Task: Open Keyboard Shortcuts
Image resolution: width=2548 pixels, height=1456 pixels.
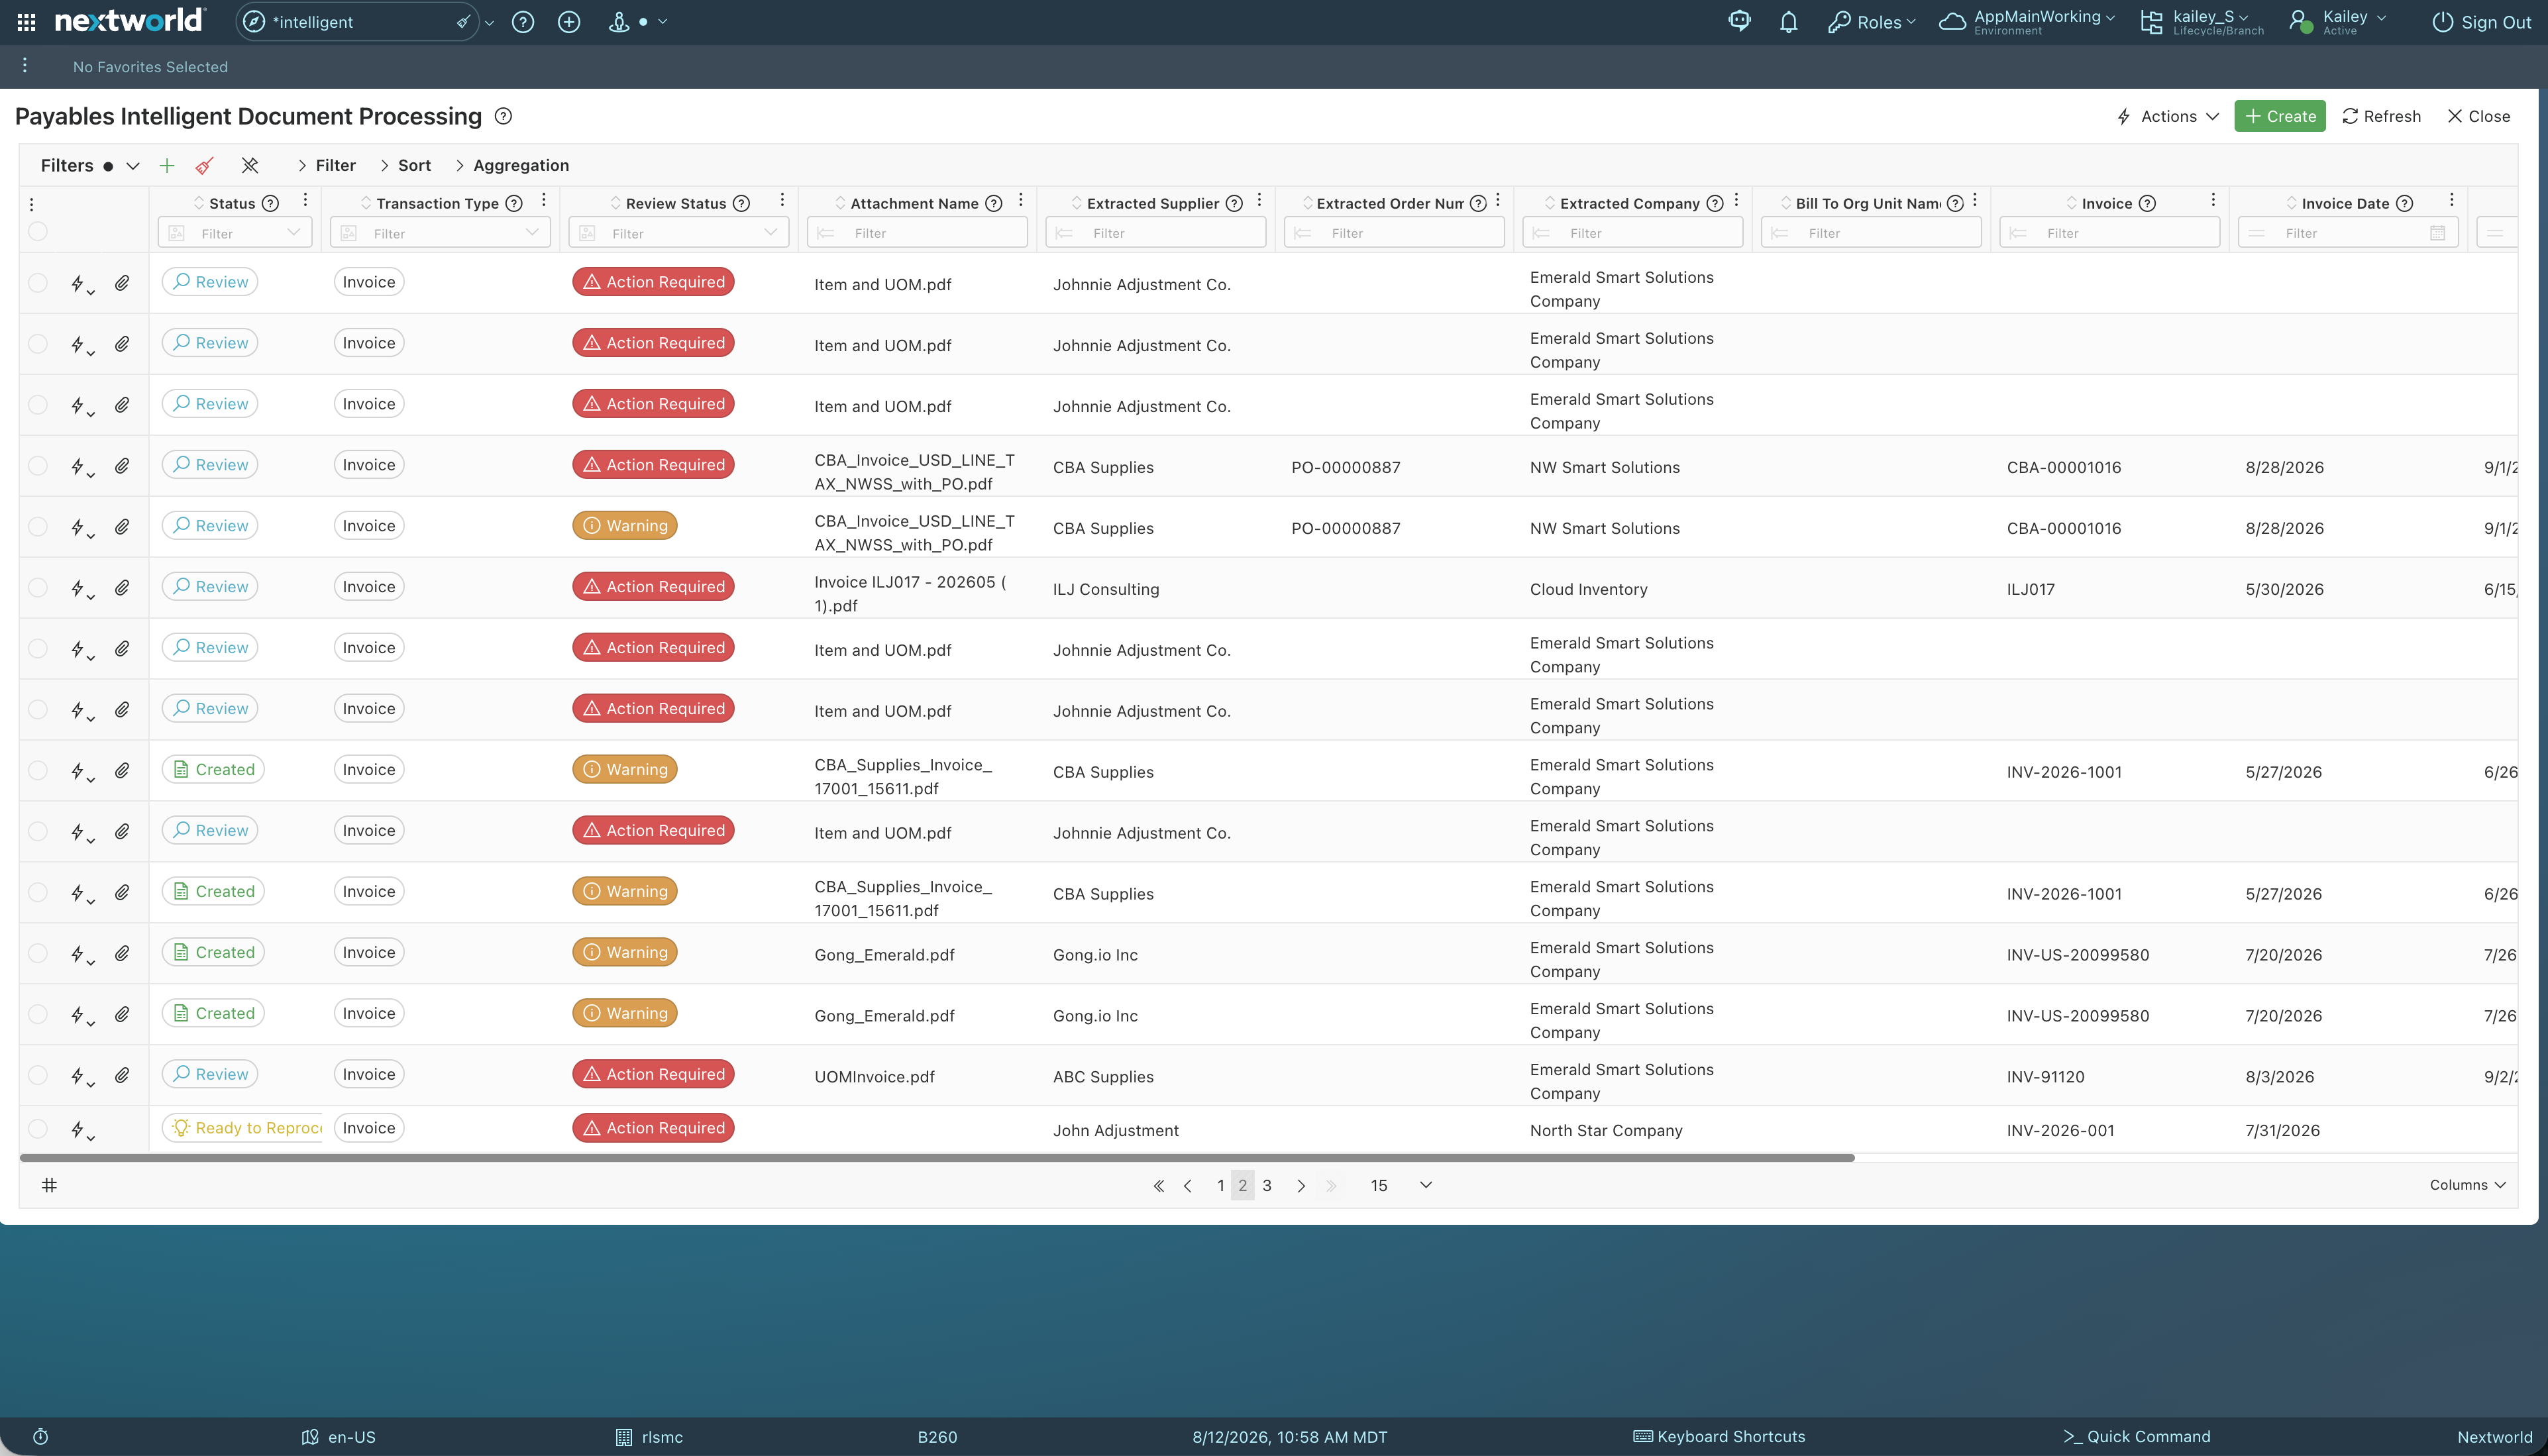Action: coord(1719,1437)
